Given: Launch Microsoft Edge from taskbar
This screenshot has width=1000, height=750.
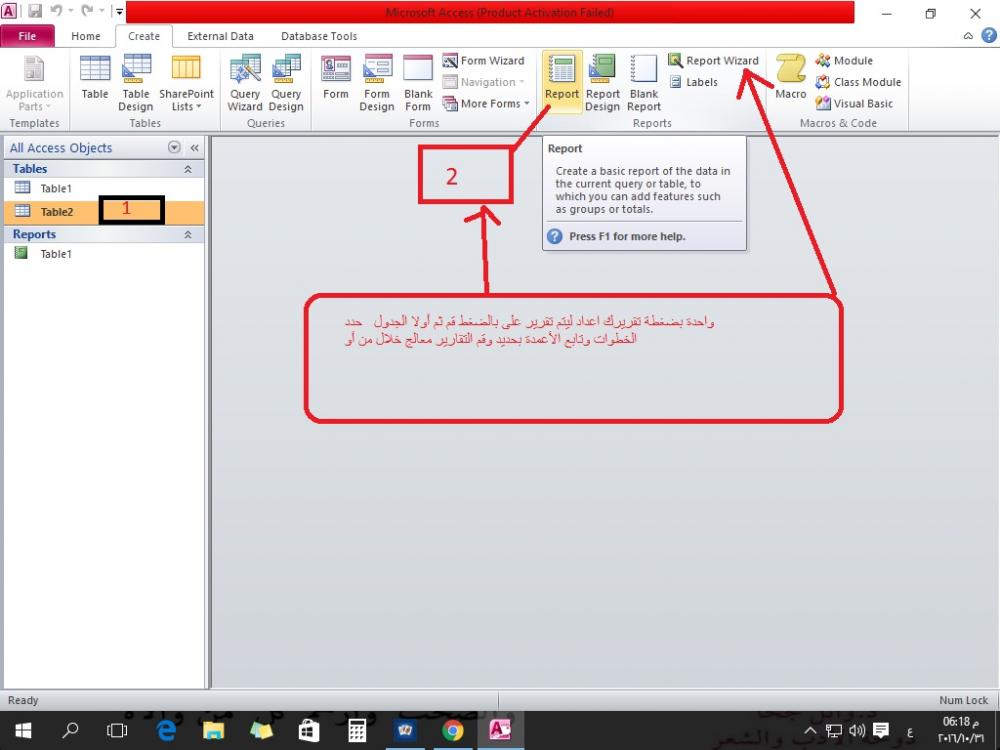Looking at the screenshot, I should pyautogui.click(x=166, y=730).
